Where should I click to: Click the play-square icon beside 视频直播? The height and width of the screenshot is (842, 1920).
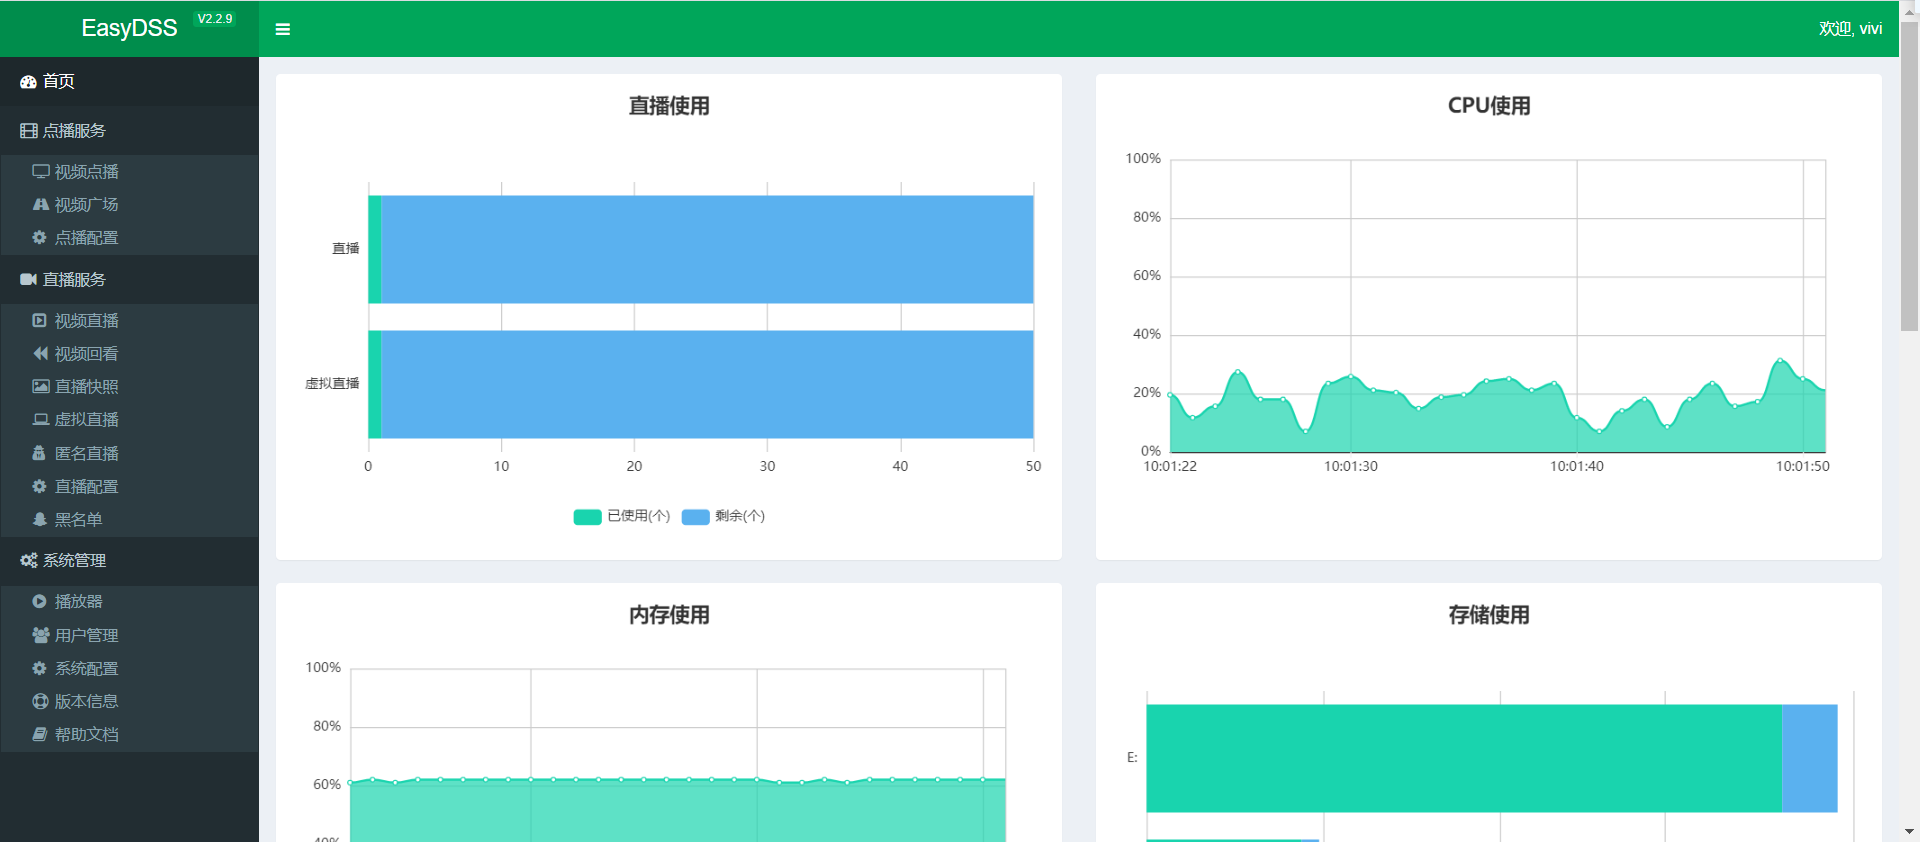pyautogui.click(x=40, y=320)
